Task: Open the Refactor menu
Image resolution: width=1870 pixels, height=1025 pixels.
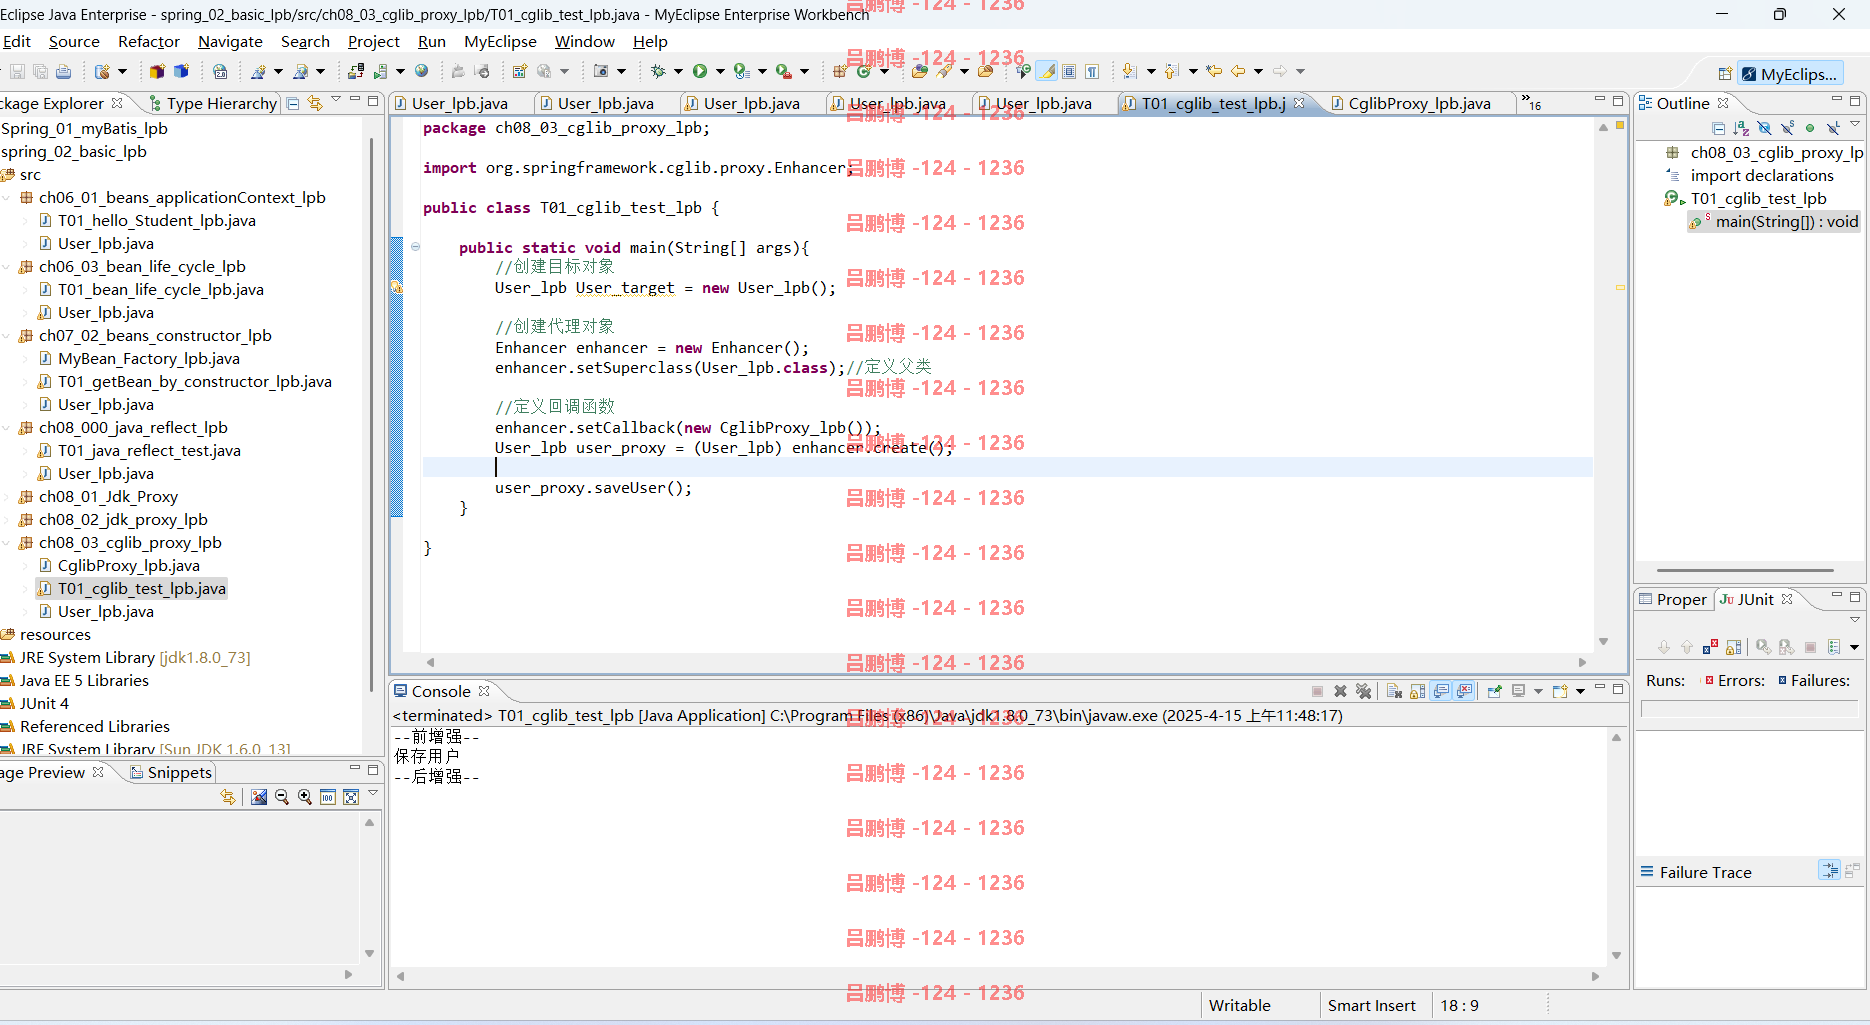Action: pyautogui.click(x=149, y=41)
